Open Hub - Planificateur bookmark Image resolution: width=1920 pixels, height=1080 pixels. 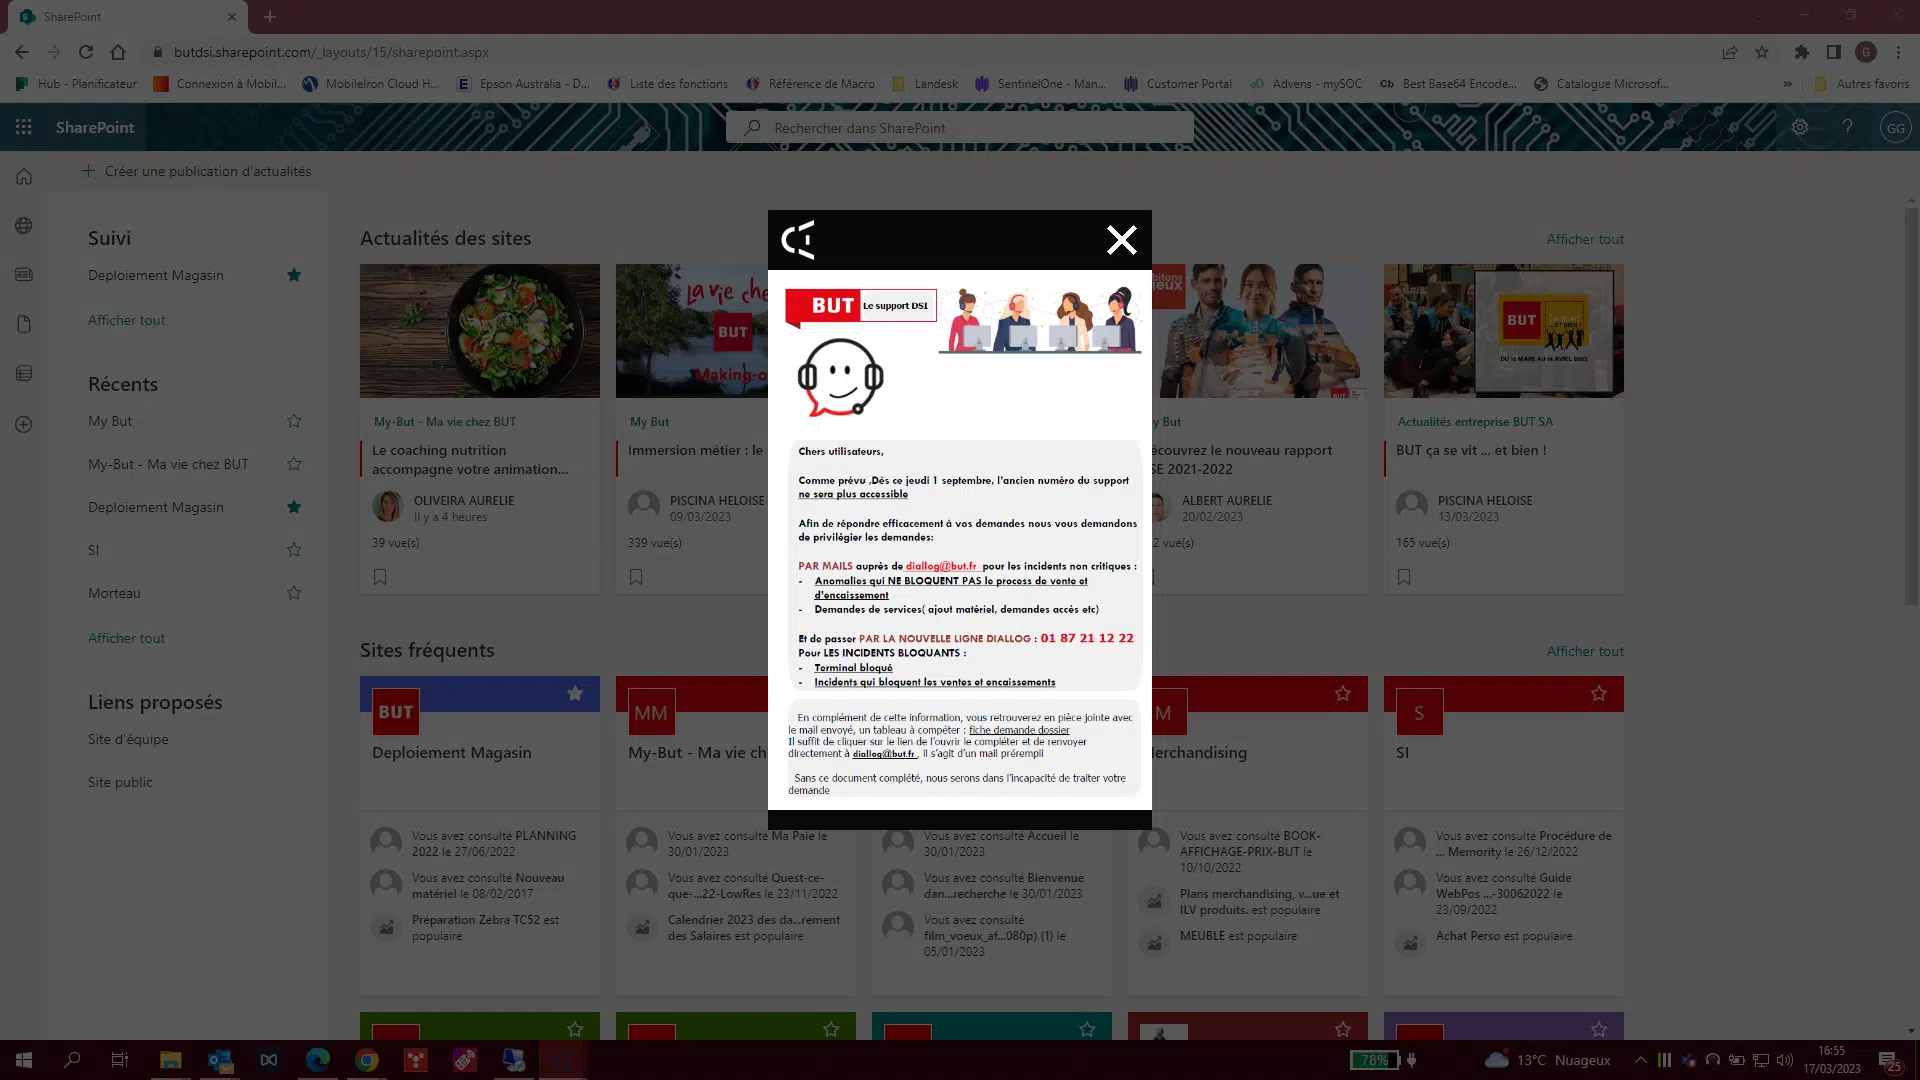[x=77, y=84]
